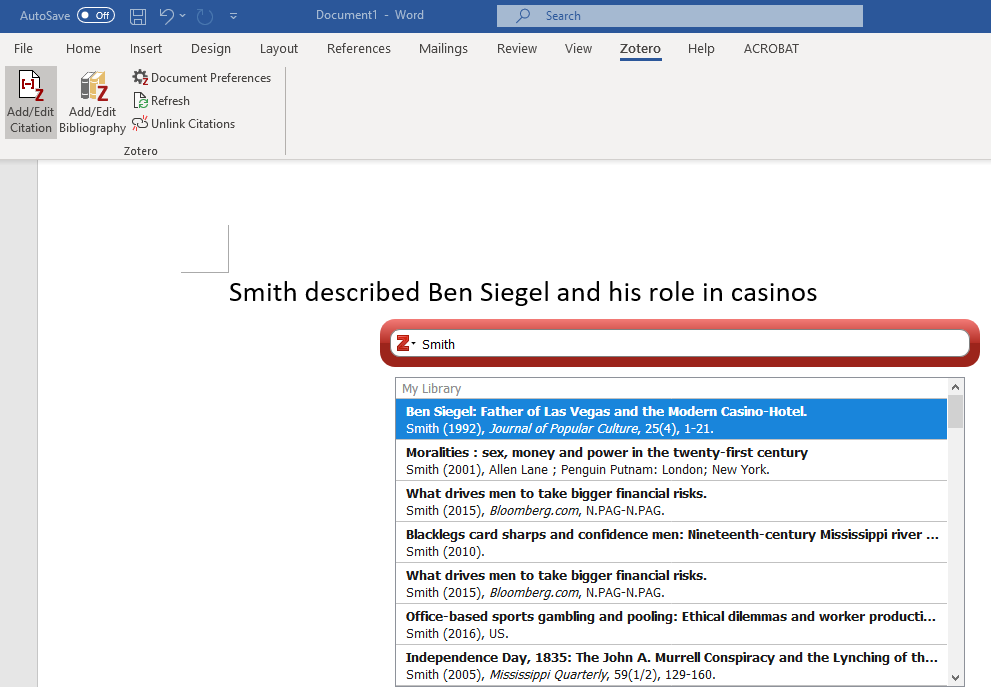
Task: Switch to the View tab
Action: tap(578, 49)
